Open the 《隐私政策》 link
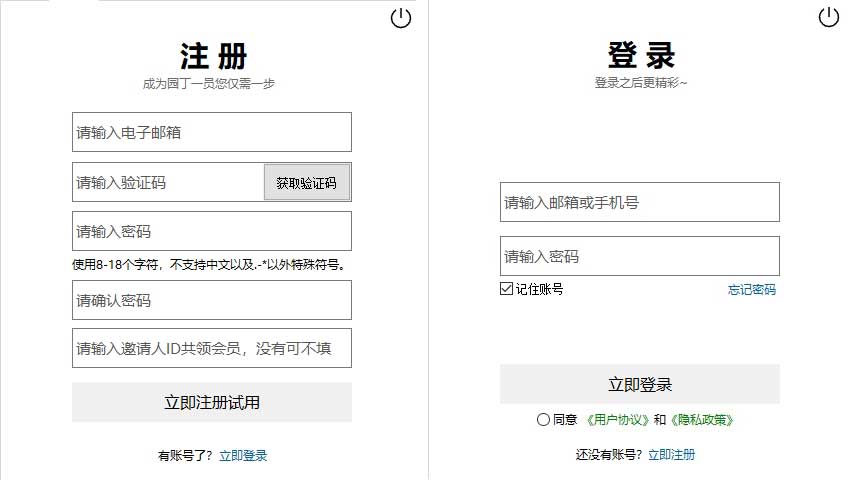The image size is (850, 480). pos(708,420)
